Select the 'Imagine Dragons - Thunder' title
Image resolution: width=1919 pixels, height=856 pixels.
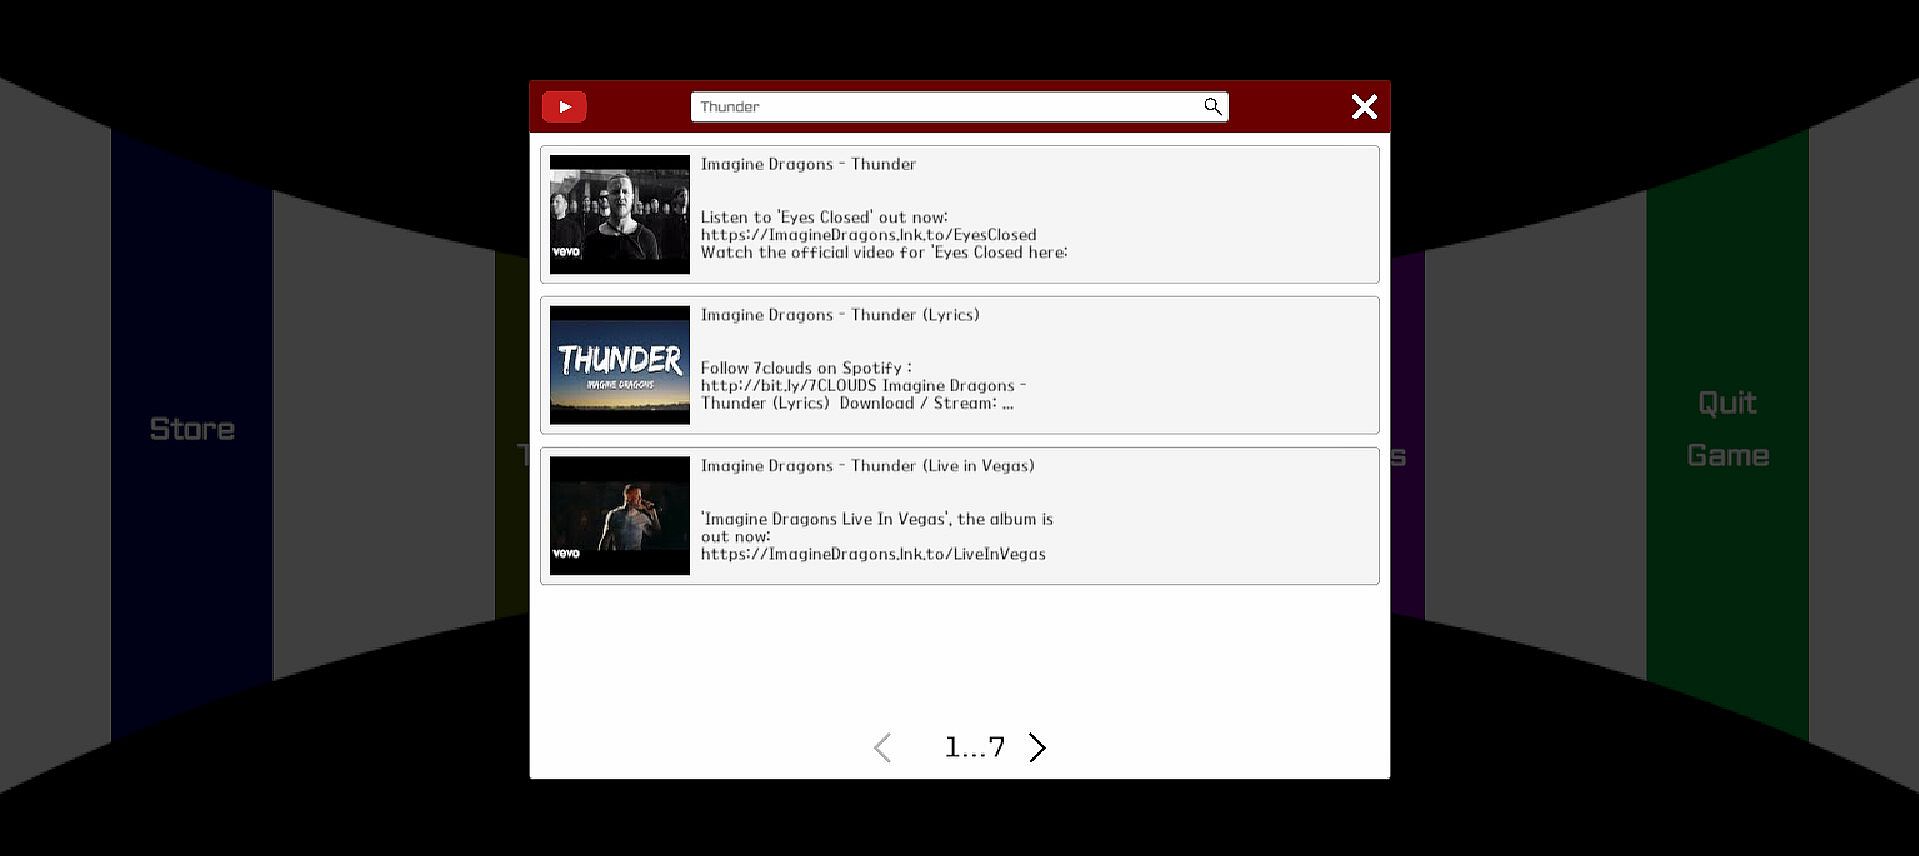808,164
